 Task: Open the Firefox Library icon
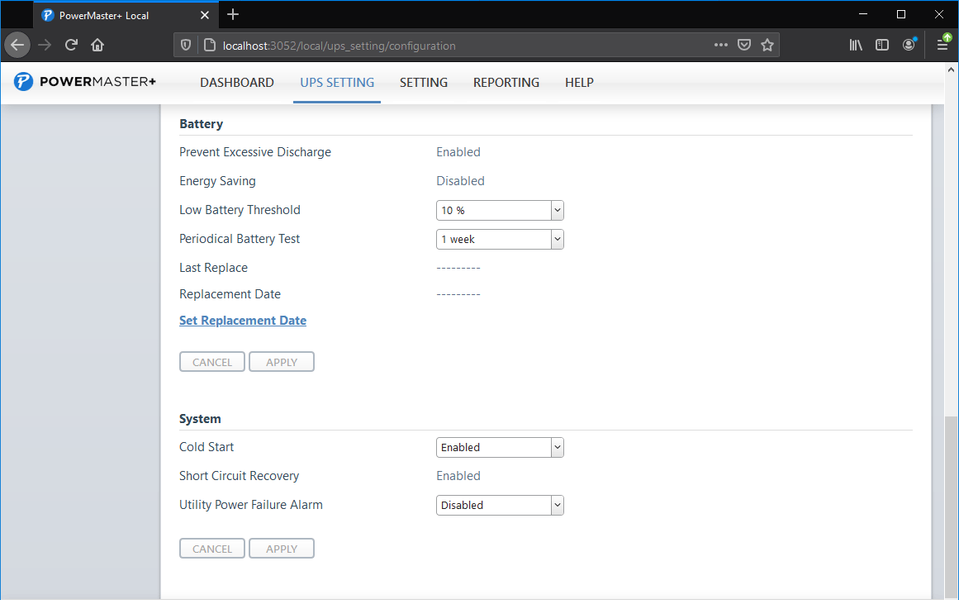click(856, 45)
